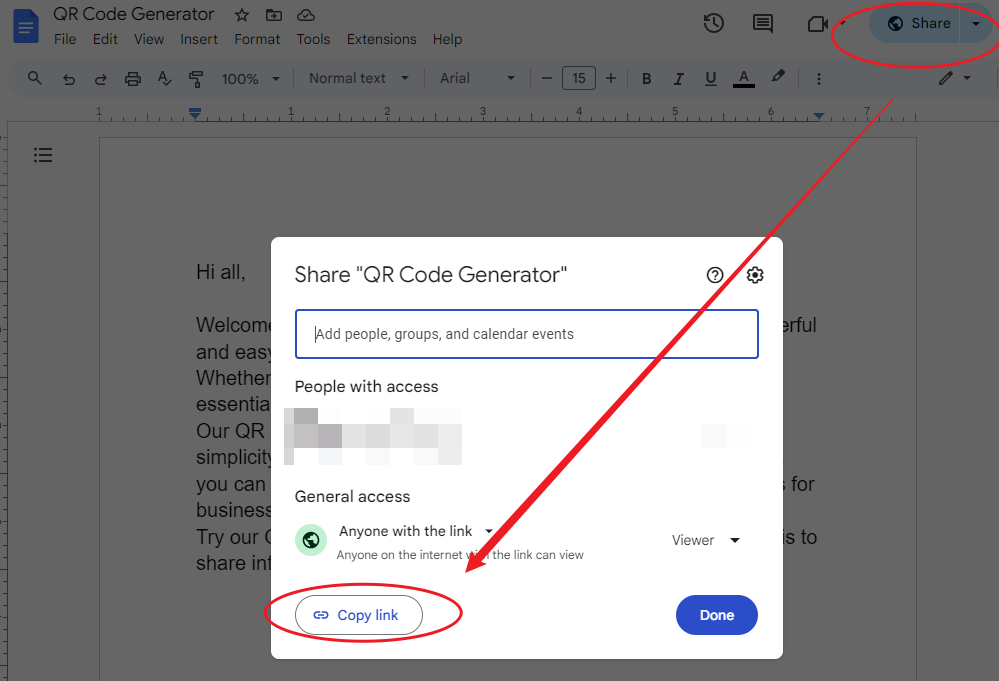The width and height of the screenshot is (999, 681).
Task: Open the Tools menu
Action: (x=313, y=39)
